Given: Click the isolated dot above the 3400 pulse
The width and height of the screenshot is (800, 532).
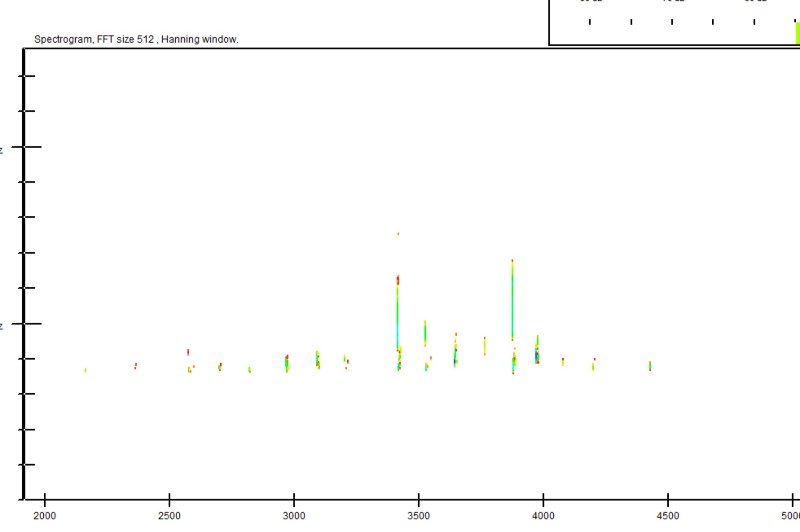Looking at the screenshot, I should coord(398,234).
